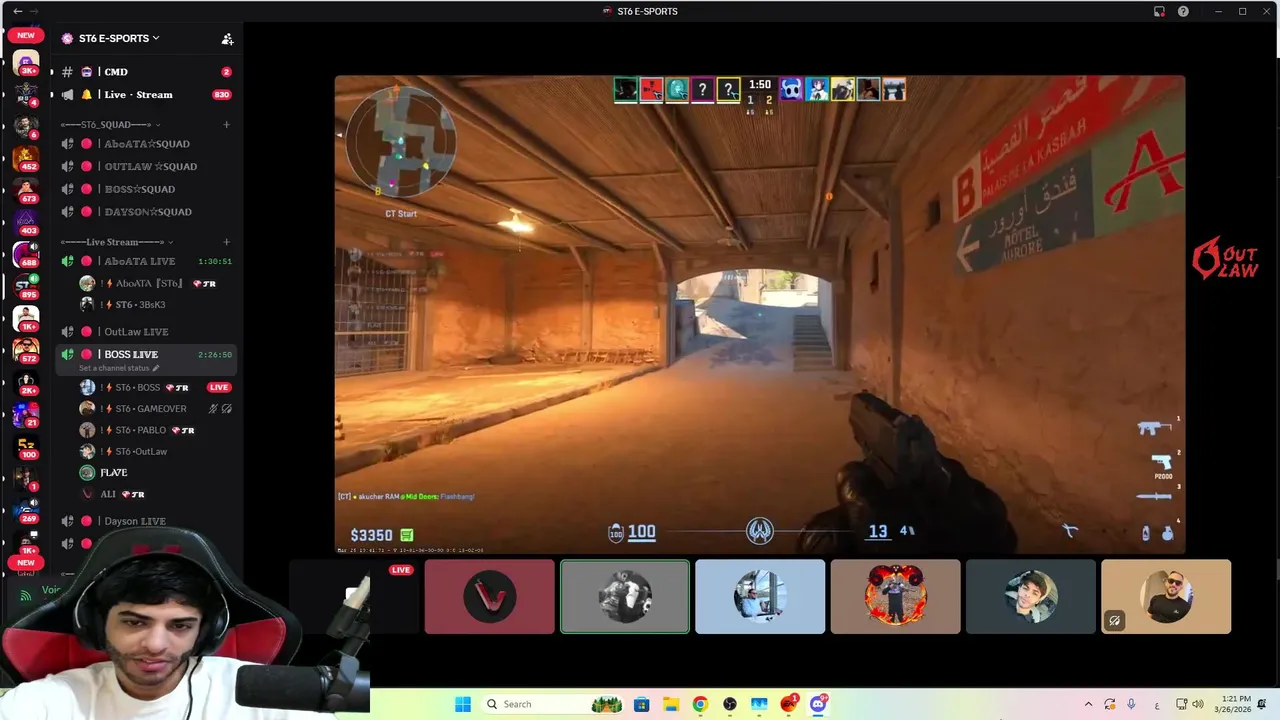1280x720 pixels.
Task: Click the NEW badge atop server list
Action: click(x=25, y=35)
